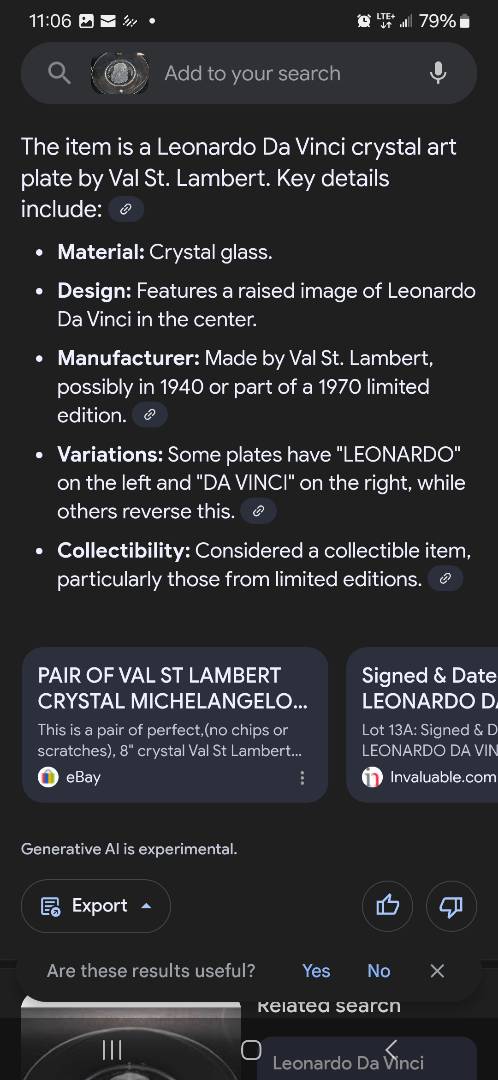Open source link icon after "others reverse this."
The image size is (498, 1080).
(x=259, y=511)
